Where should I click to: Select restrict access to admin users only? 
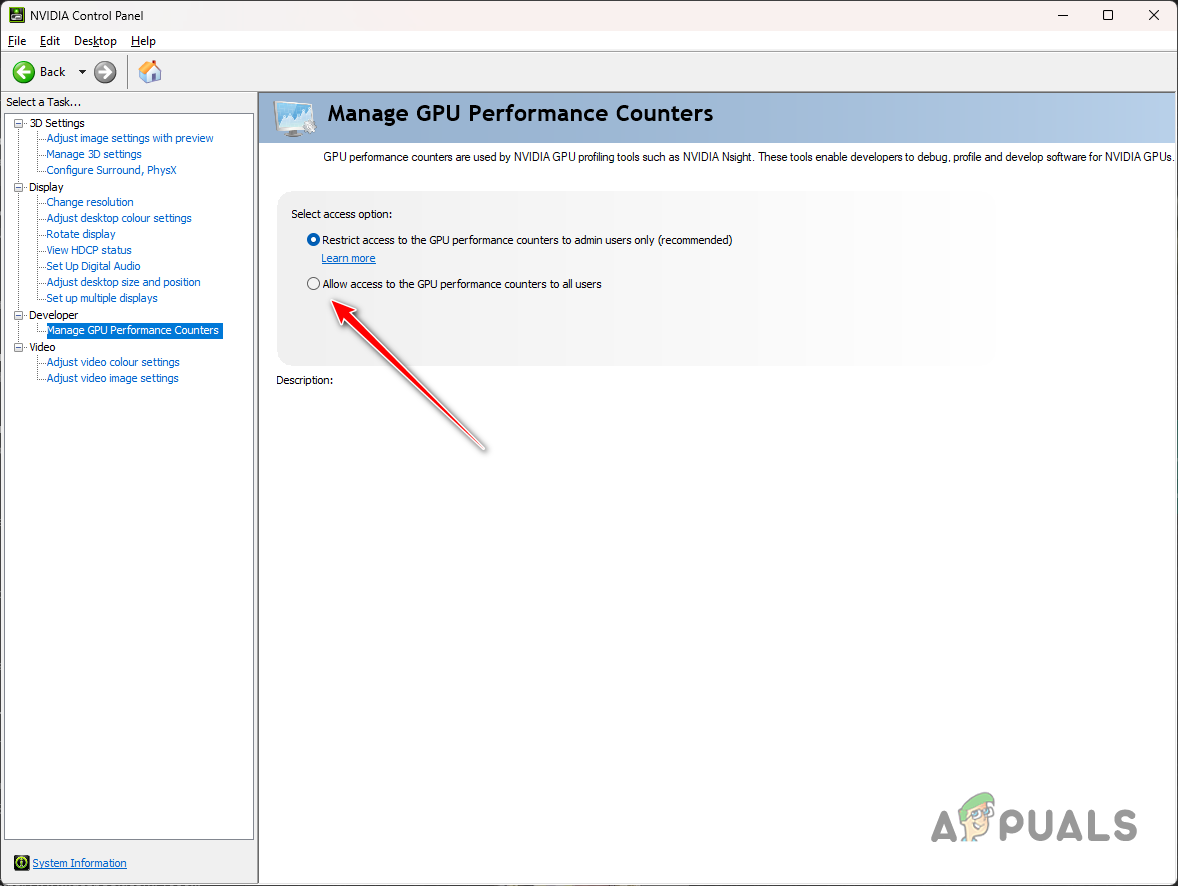coord(313,239)
